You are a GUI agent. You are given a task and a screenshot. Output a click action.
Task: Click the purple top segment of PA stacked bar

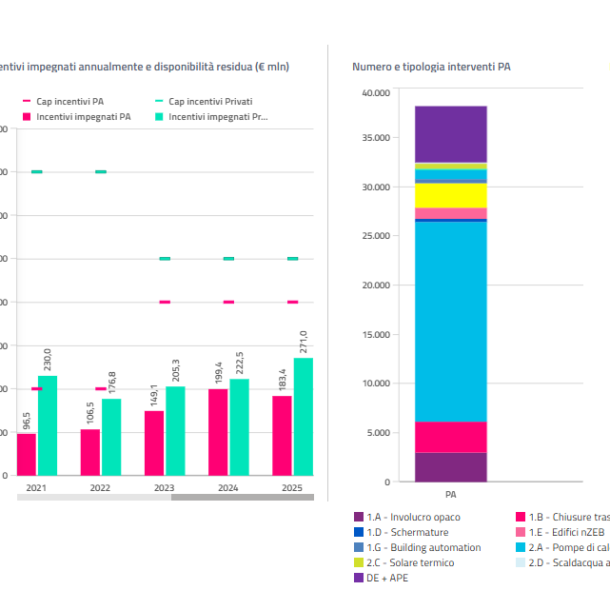click(450, 134)
